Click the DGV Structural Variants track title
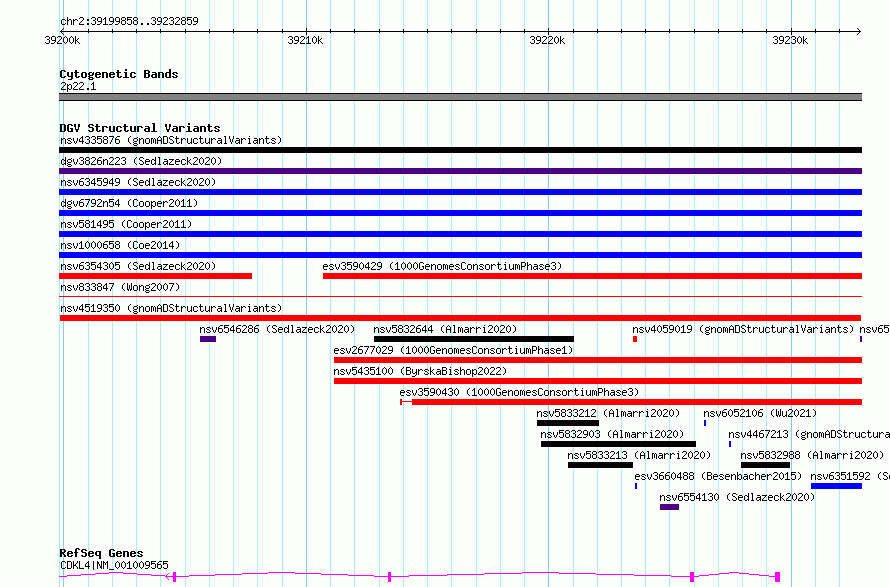Viewport: 890px width, 587px height. 140,128
